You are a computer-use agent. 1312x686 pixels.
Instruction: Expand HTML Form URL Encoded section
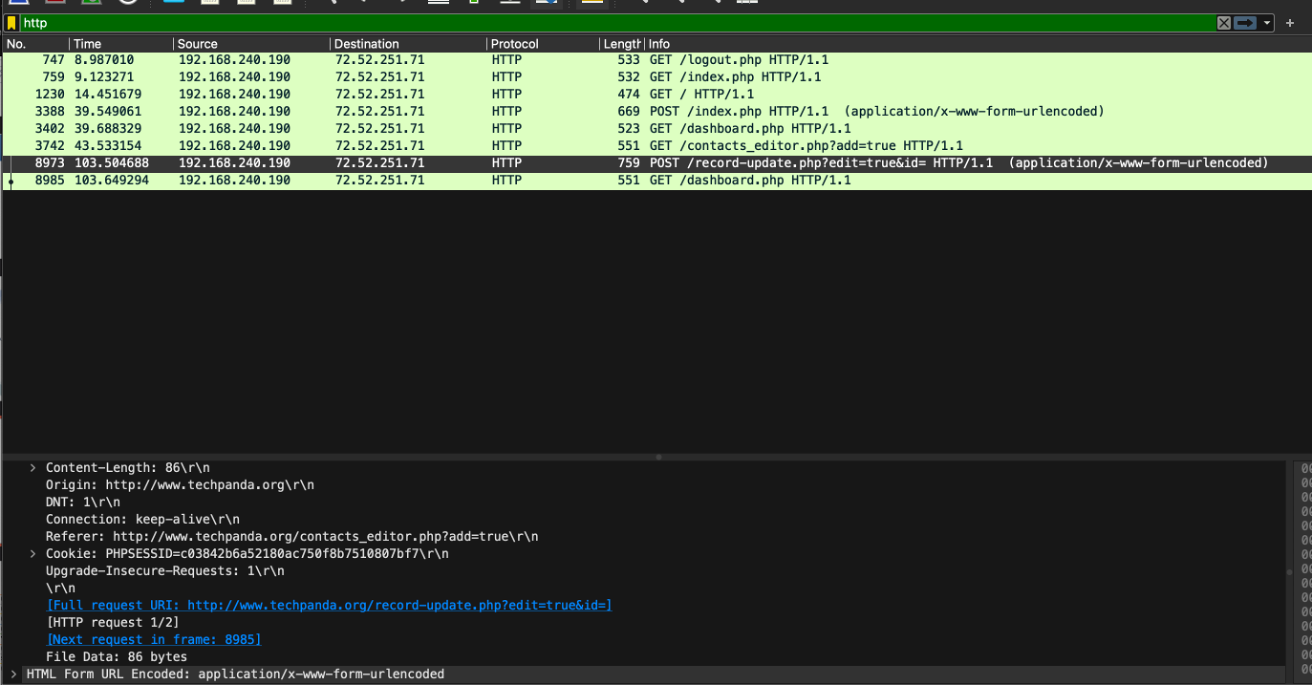pyautogui.click(x=13, y=674)
